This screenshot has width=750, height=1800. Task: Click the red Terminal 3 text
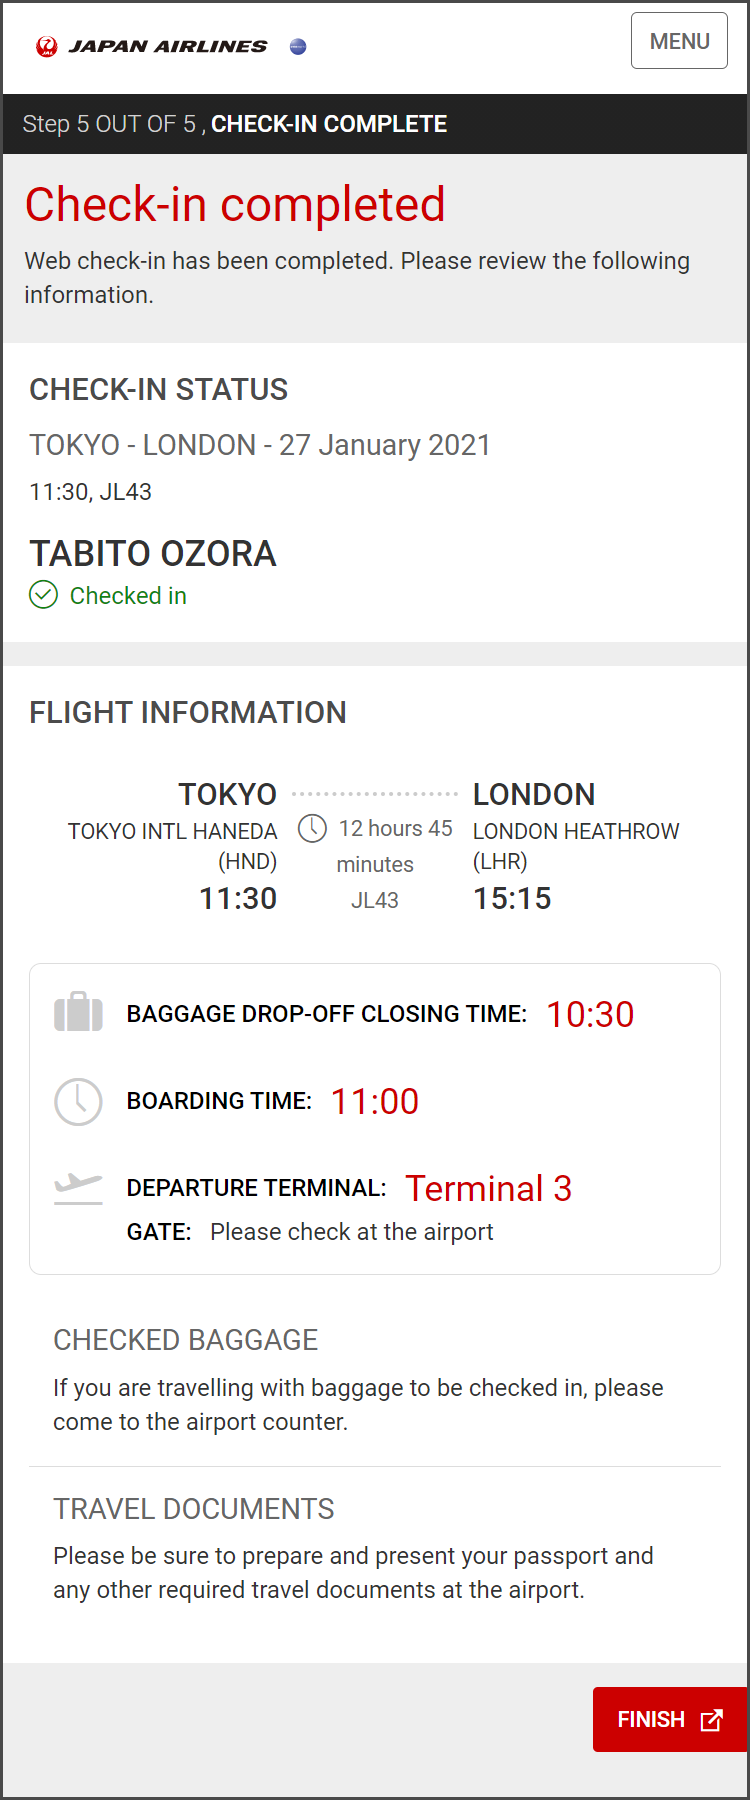(x=489, y=1188)
